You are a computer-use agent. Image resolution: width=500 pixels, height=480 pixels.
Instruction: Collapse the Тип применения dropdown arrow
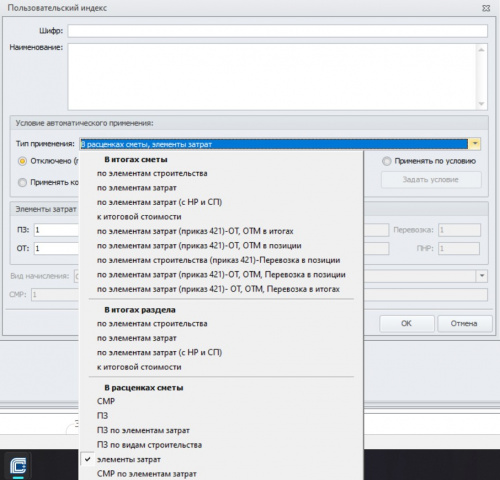tap(475, 144)
